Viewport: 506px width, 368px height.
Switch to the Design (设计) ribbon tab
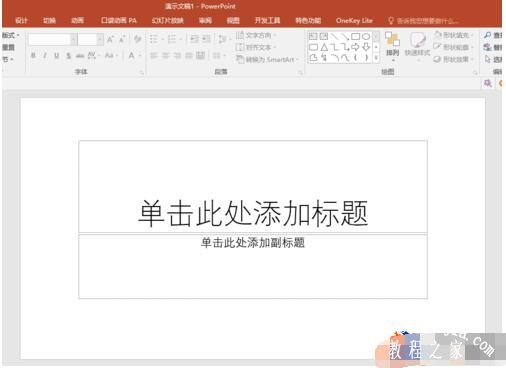21,21
